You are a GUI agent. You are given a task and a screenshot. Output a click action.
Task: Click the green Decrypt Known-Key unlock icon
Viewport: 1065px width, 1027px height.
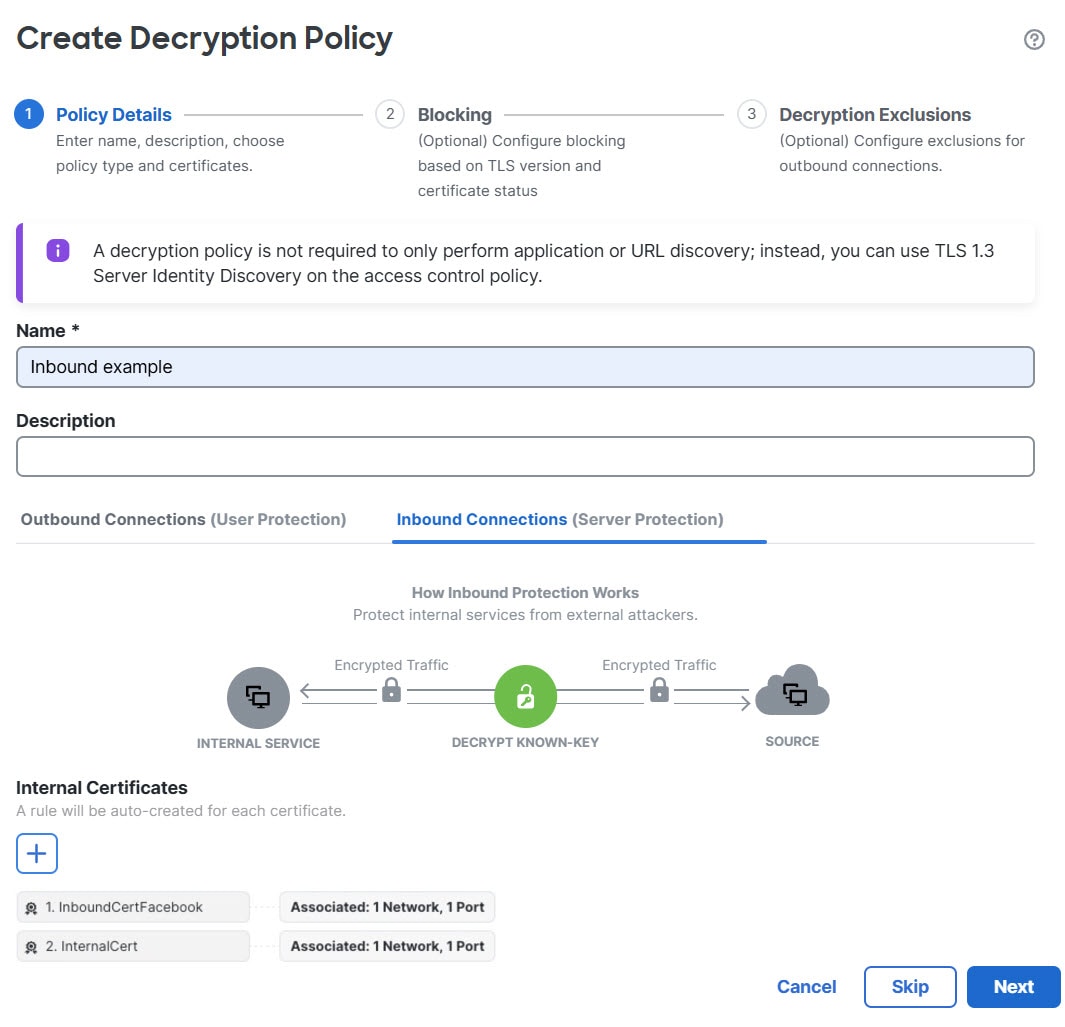[x=525, y=696]
